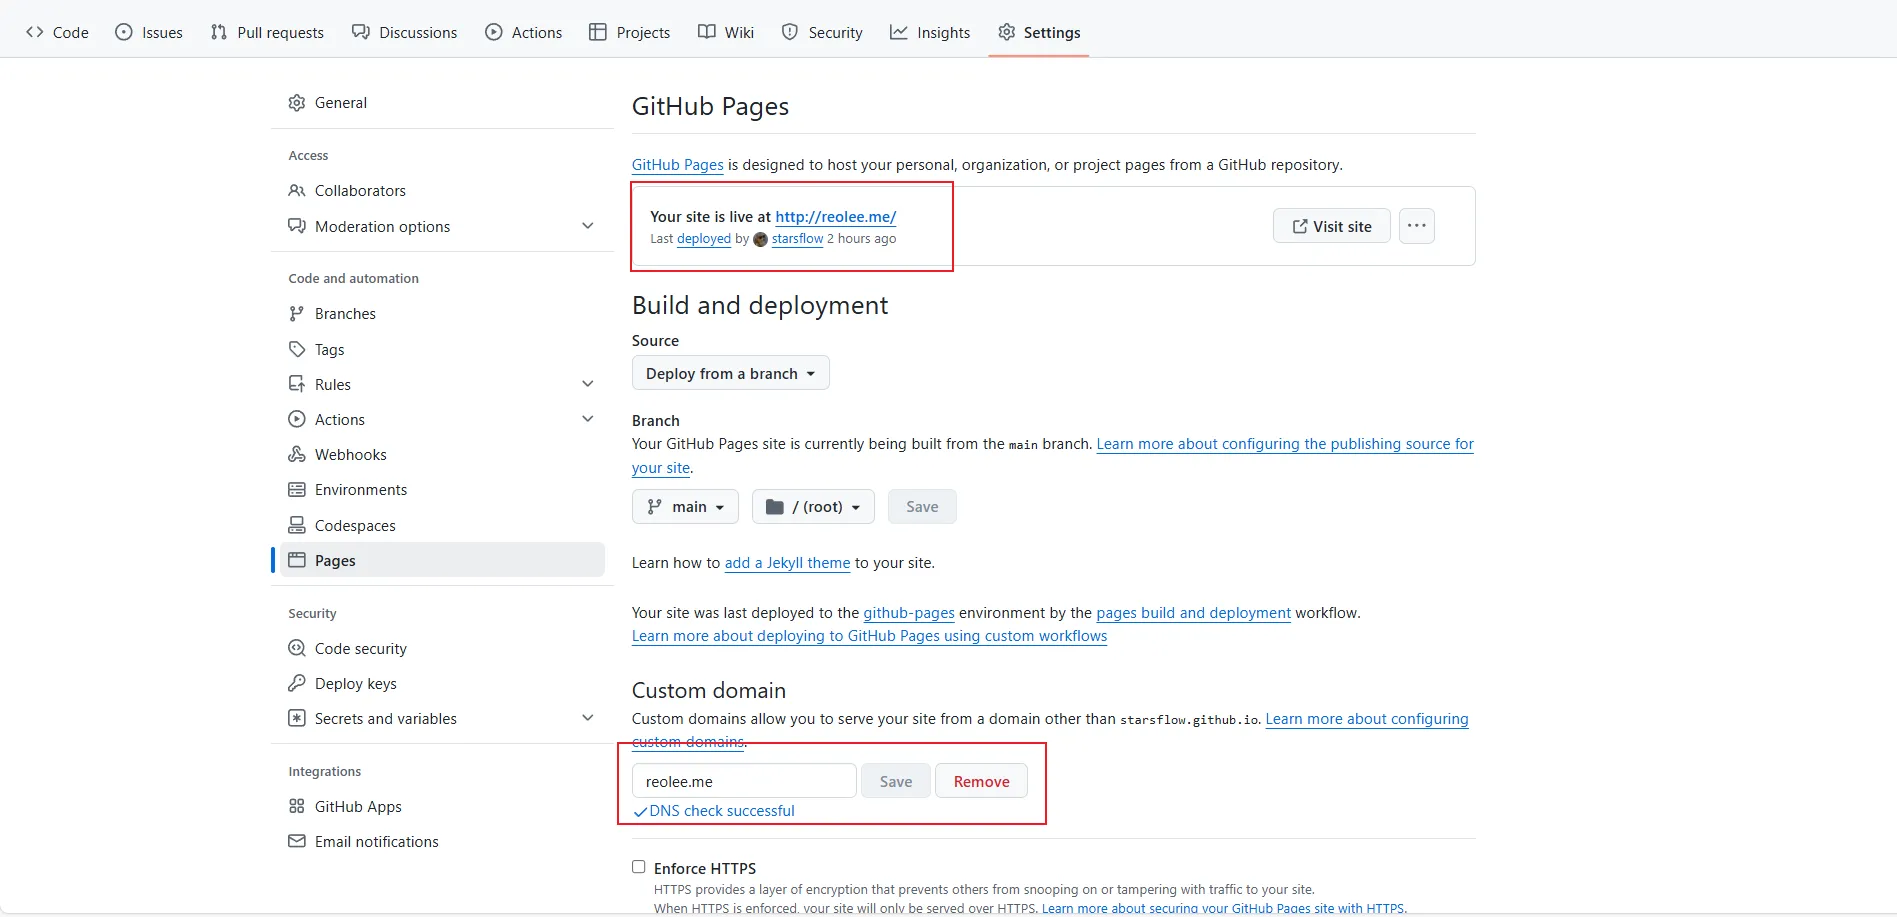Viewport: 1897px width, 917px height.
Task: Remove the reolee.me custom domain
Action: click(981, 782)
